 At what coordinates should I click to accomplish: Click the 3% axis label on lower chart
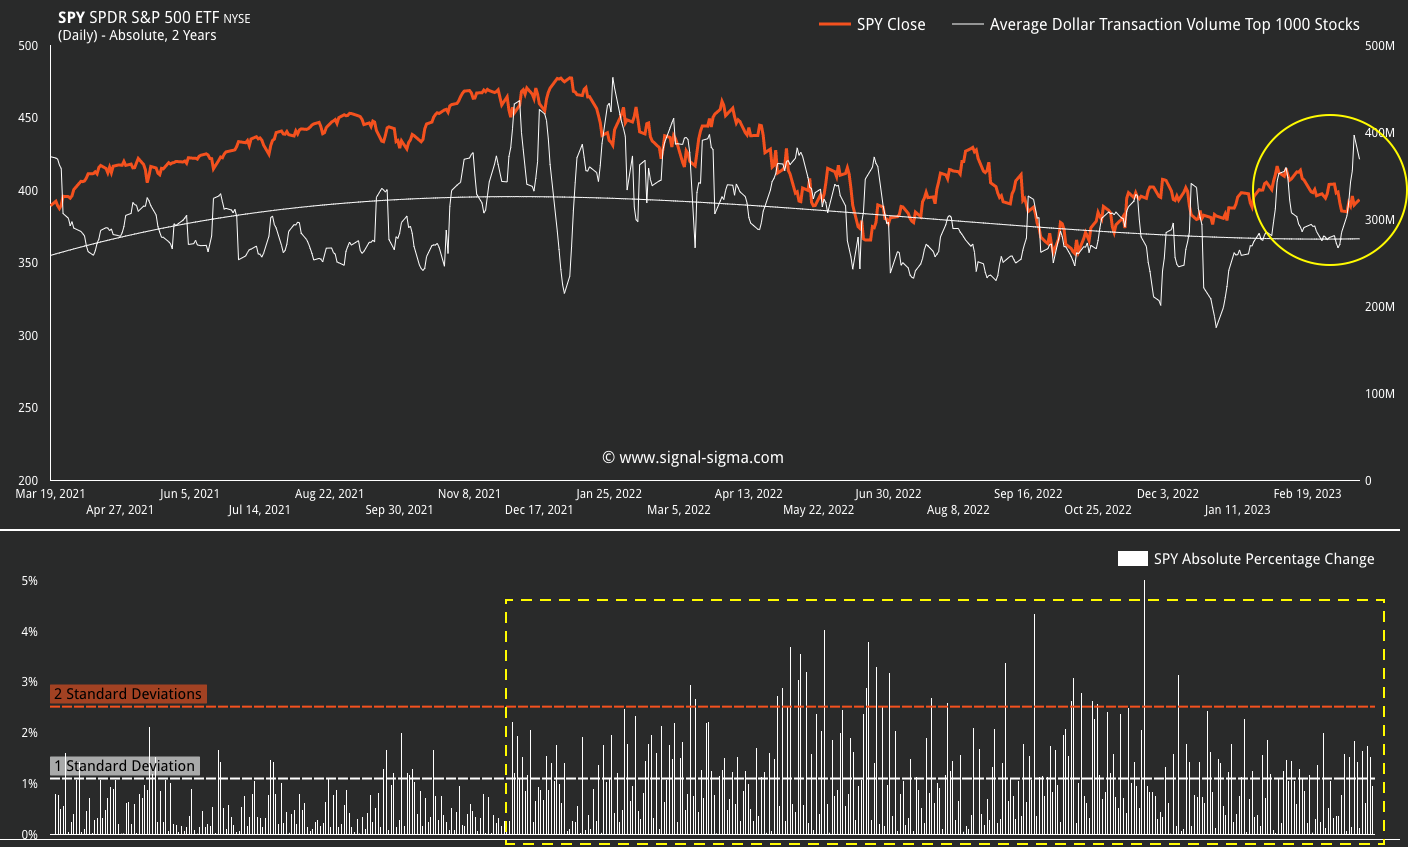30,682
